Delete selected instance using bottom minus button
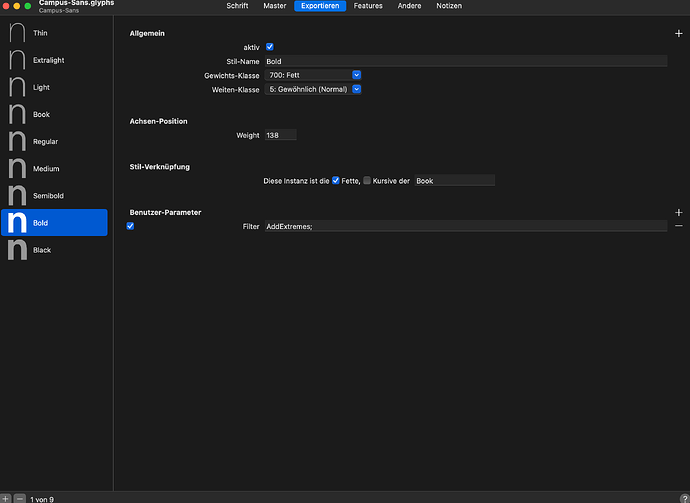Image resolution: width=690 pixels, height=503 pixels. click(x=19, y=498)
